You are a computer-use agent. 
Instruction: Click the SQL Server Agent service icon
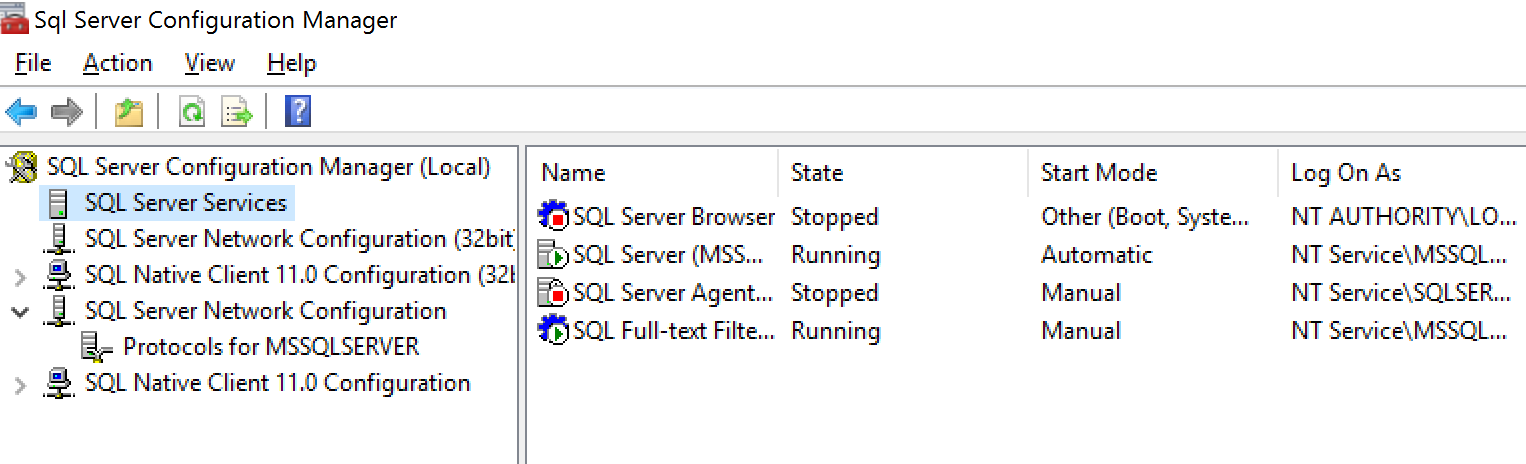[553, 293]
